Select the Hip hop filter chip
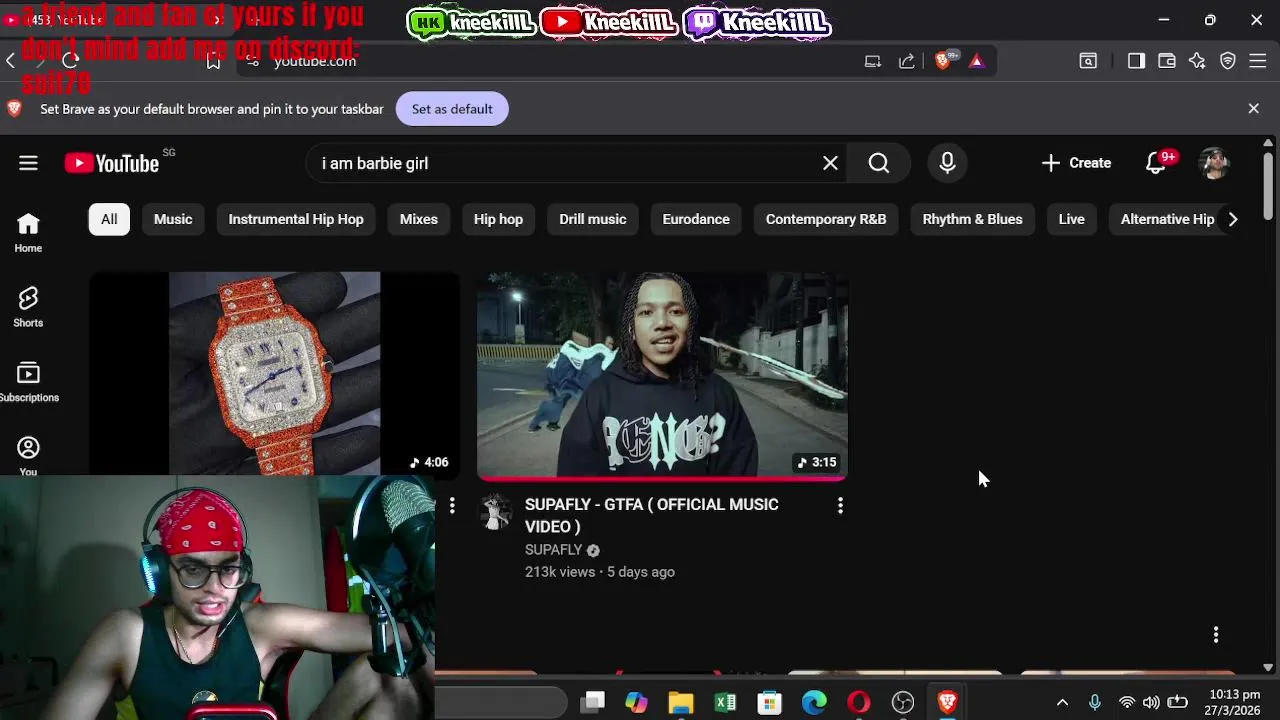This screenshot has width=1280, height=720. tap(498, 219)
